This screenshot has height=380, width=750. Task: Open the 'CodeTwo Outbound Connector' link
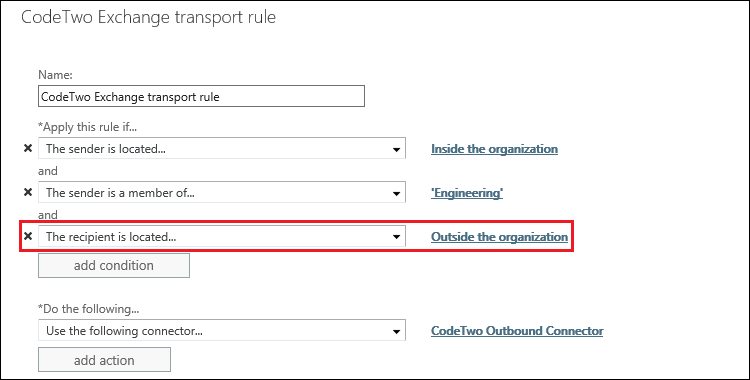click(517, 331)
